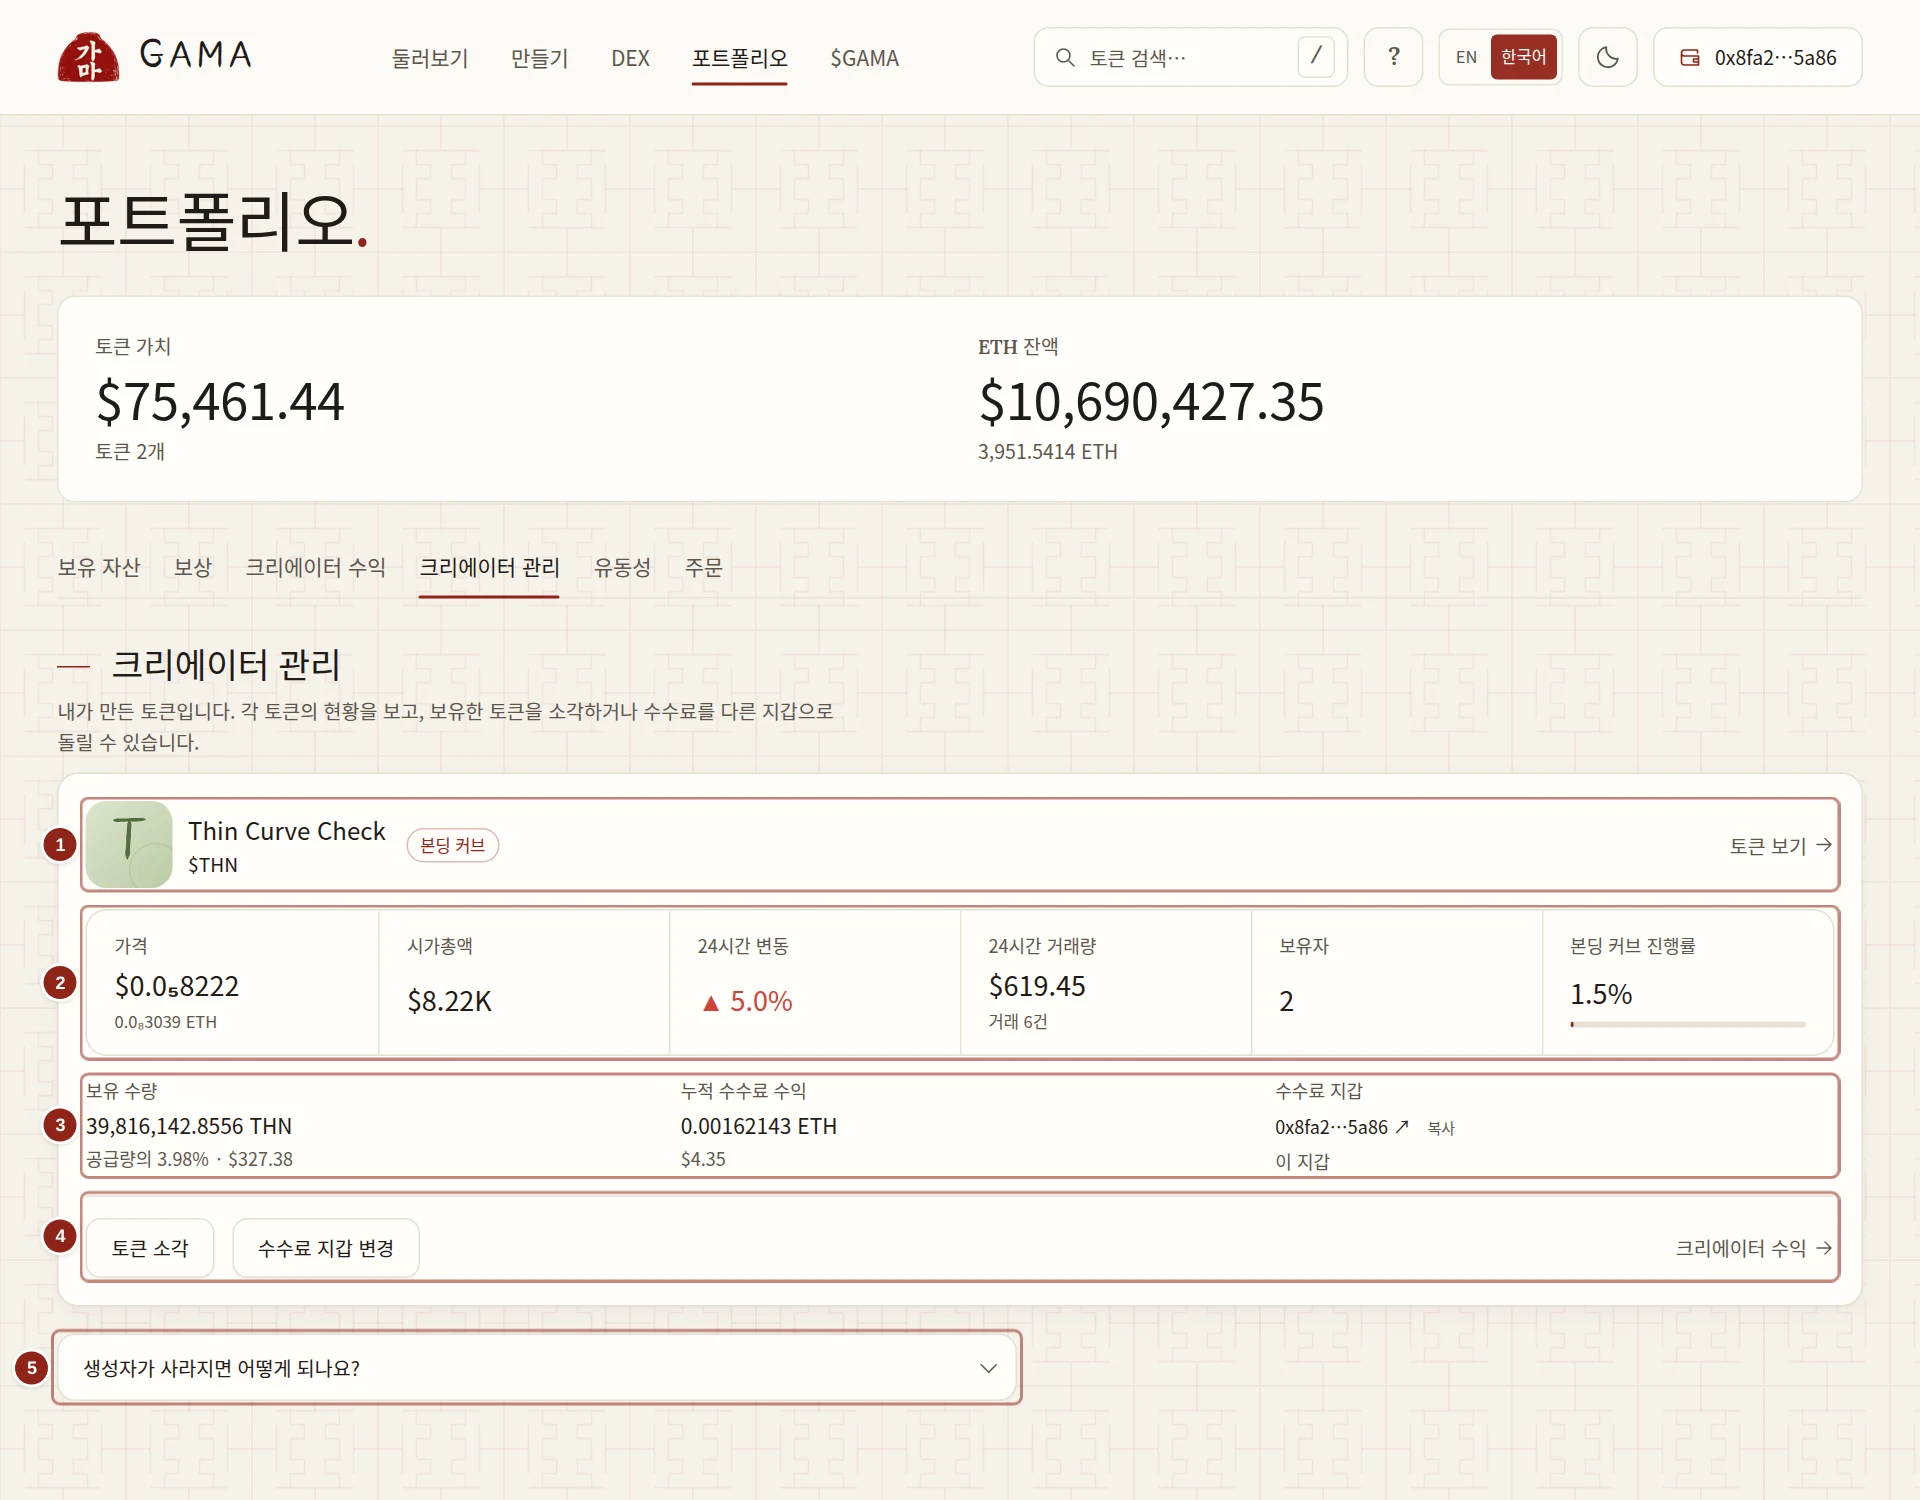The image size is (1920, 1500).
Task: Expand the 생성자가 사라지면 어떻게 되나요? FAQ
Action: point(537,1368)
